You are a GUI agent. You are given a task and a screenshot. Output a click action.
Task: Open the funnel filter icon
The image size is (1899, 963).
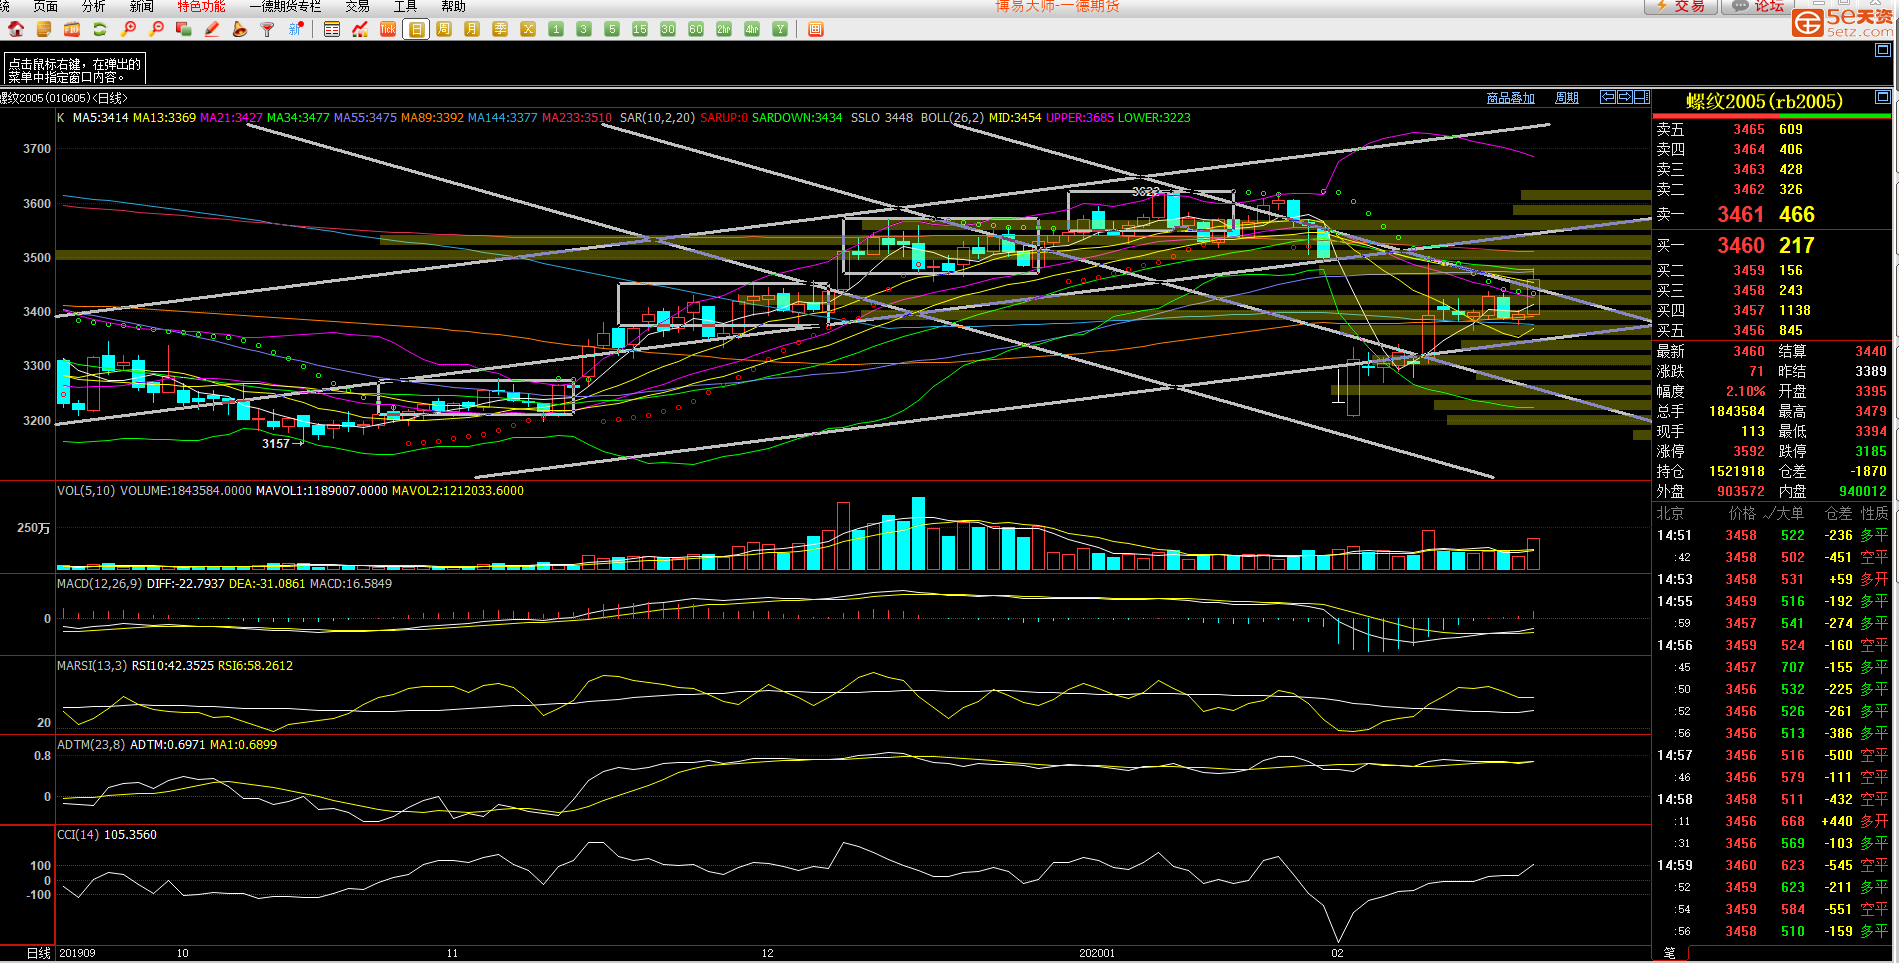pos(267,29)
